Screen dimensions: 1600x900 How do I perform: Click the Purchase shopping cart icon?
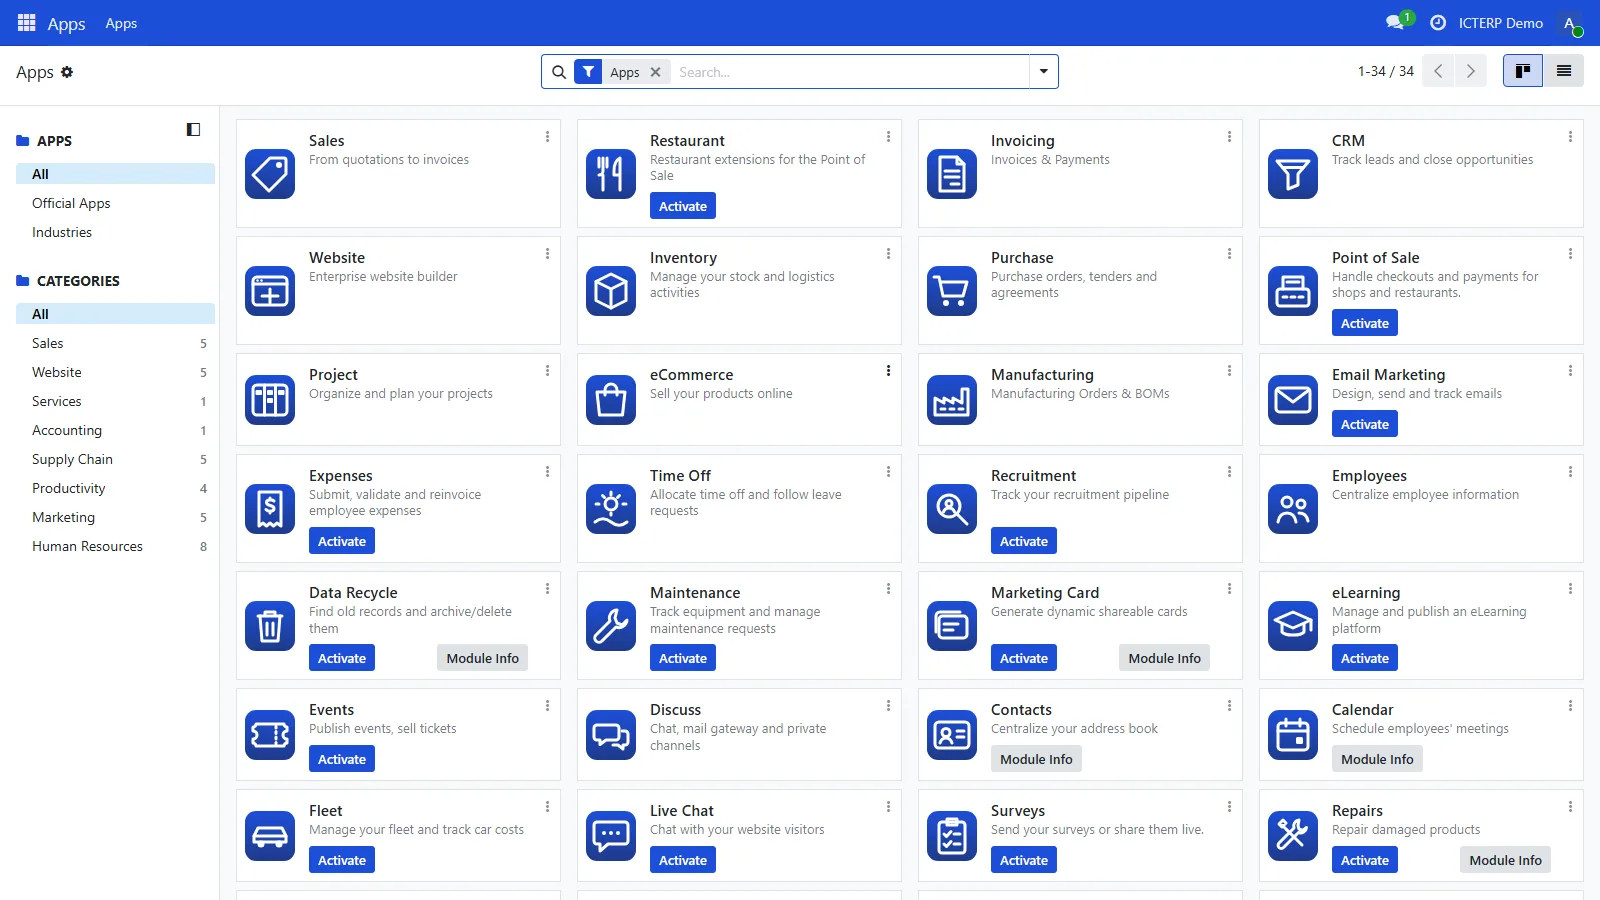coord(952,291)
